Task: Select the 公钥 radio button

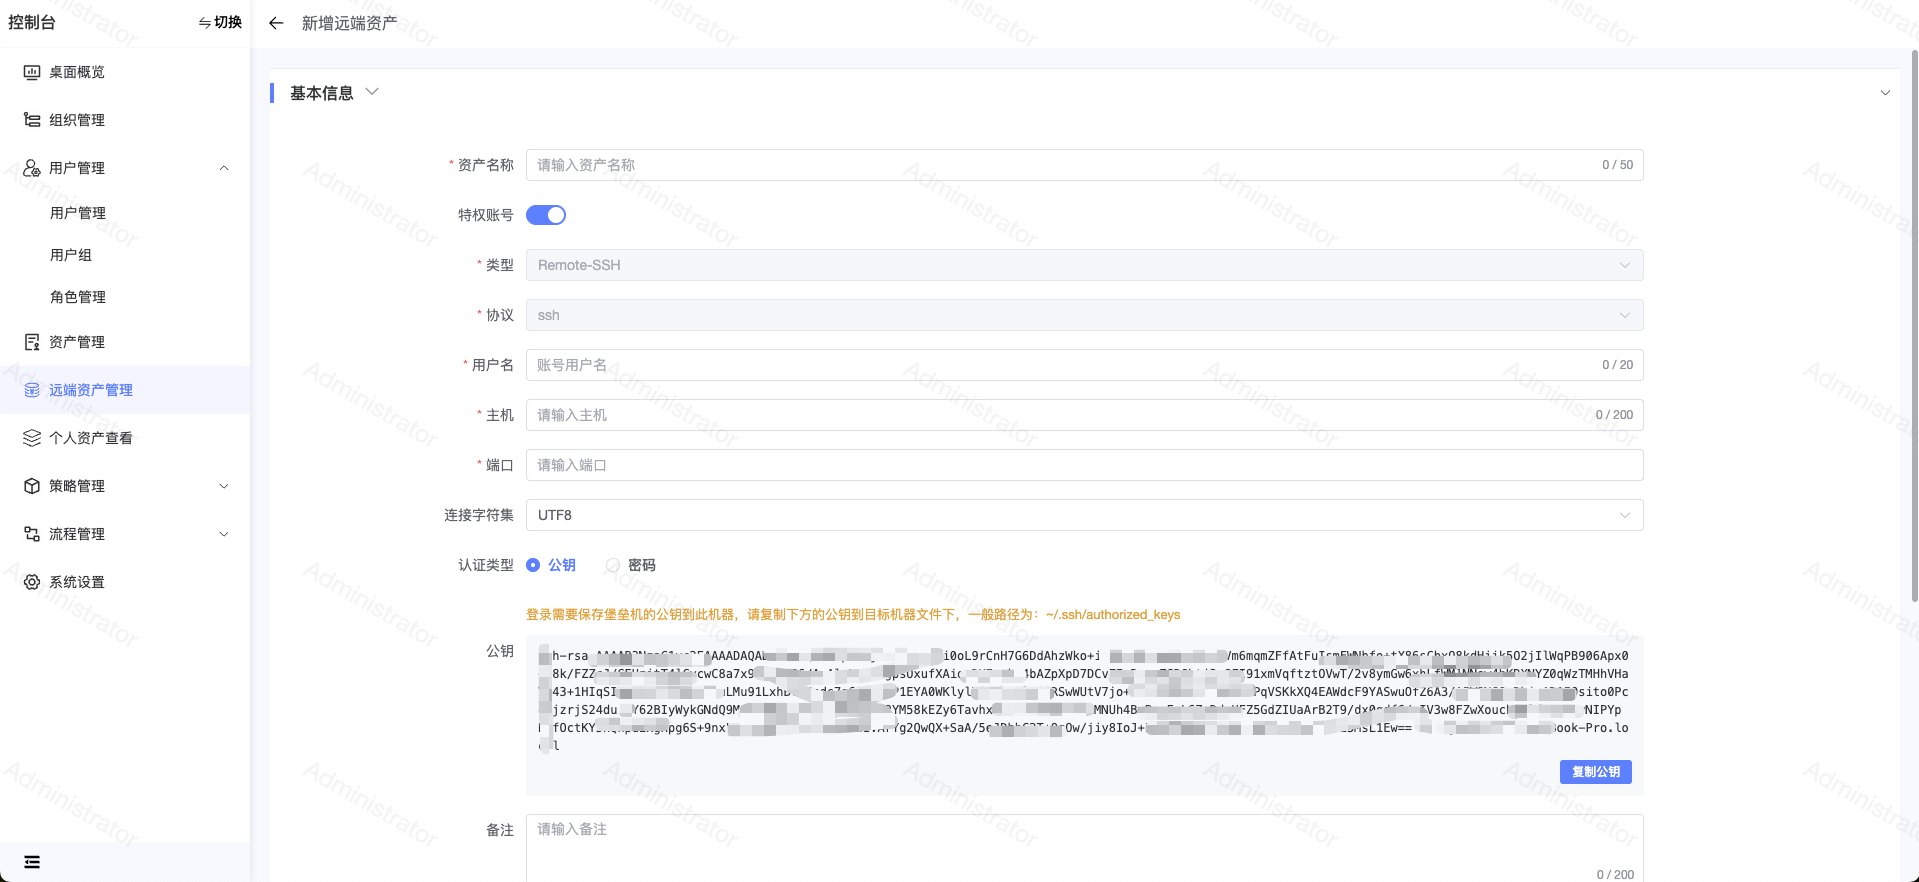Action: point(533,565)
